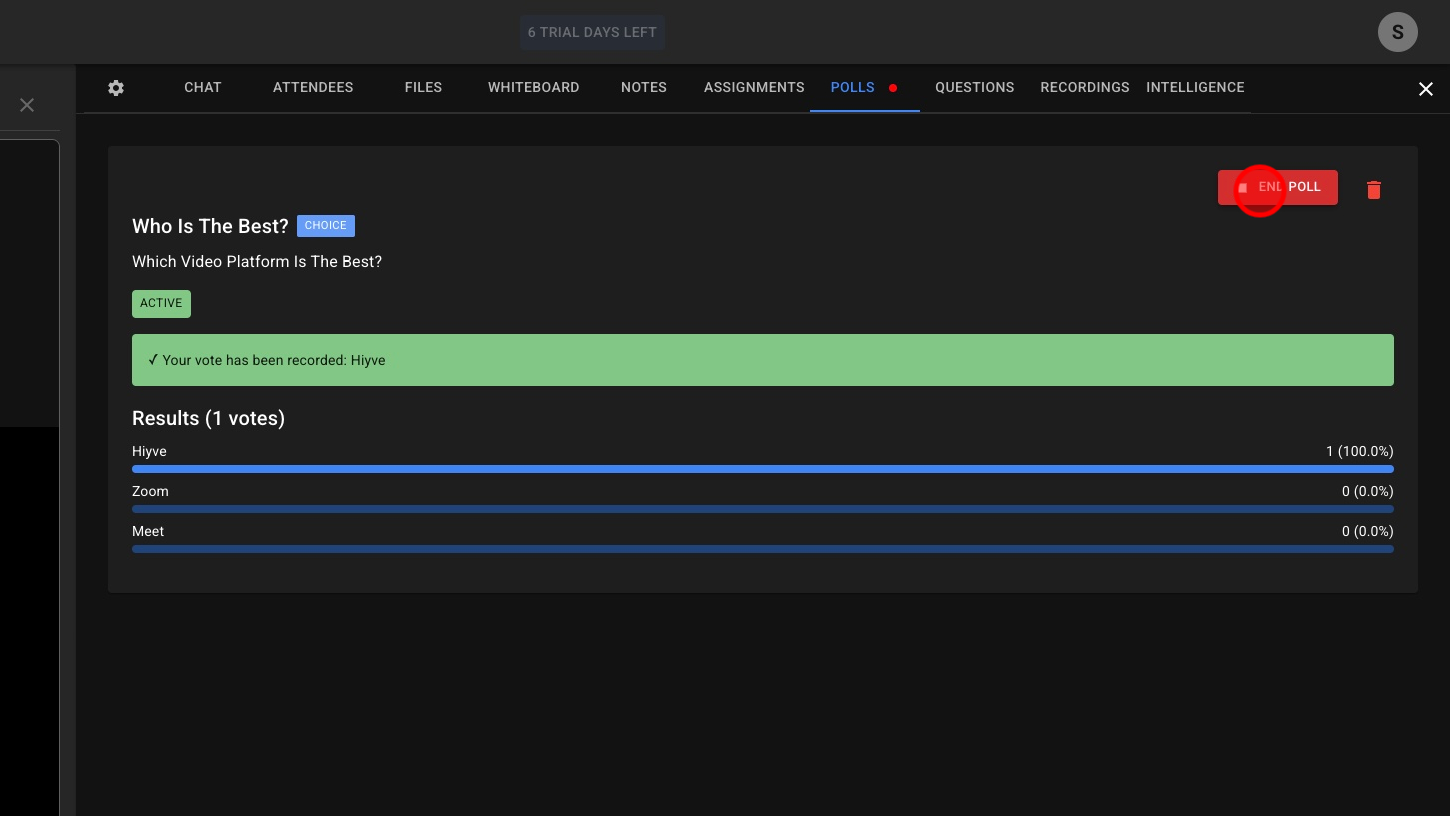Click the green ACTIVE status badge

click(161, 303)
